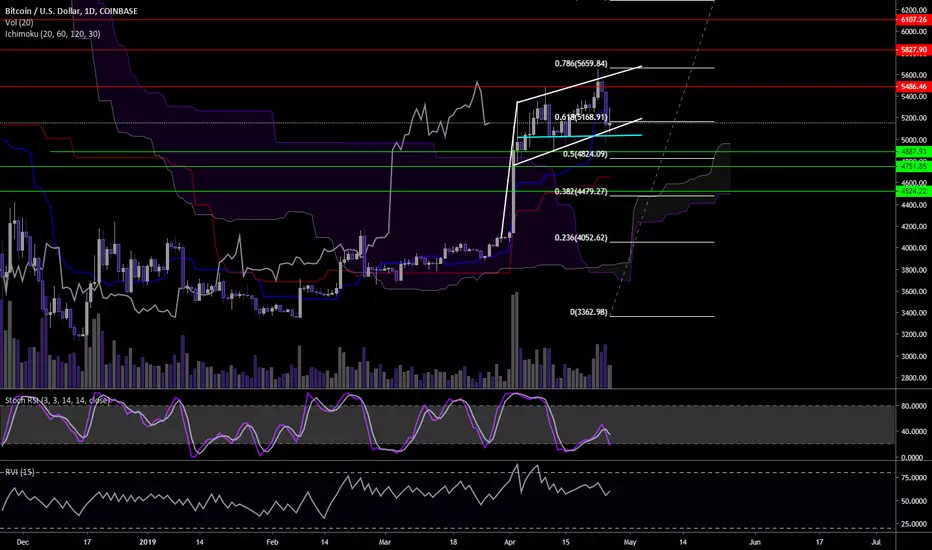The width and height of the screenshot is (932, 550).
Task: Click the Mar label on time axis
Action: coord(385,542)
